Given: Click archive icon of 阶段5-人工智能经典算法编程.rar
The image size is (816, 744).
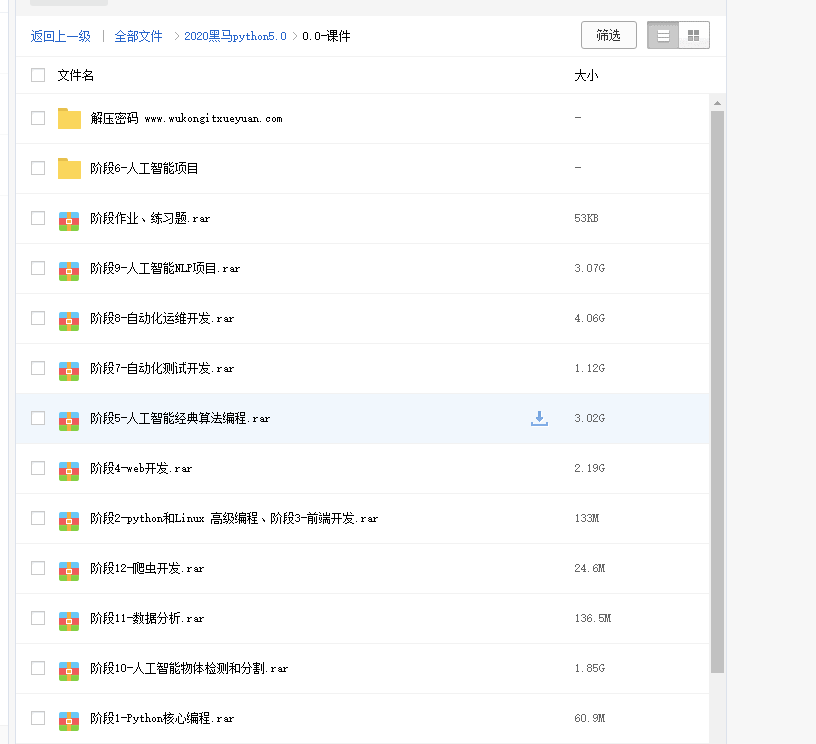Looking at the screenshot, I should (69, 421).
